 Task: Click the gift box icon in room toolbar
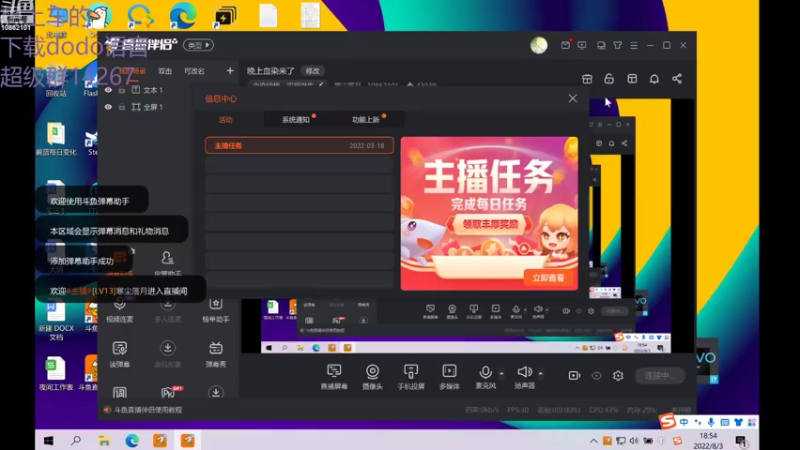[587, 79]
